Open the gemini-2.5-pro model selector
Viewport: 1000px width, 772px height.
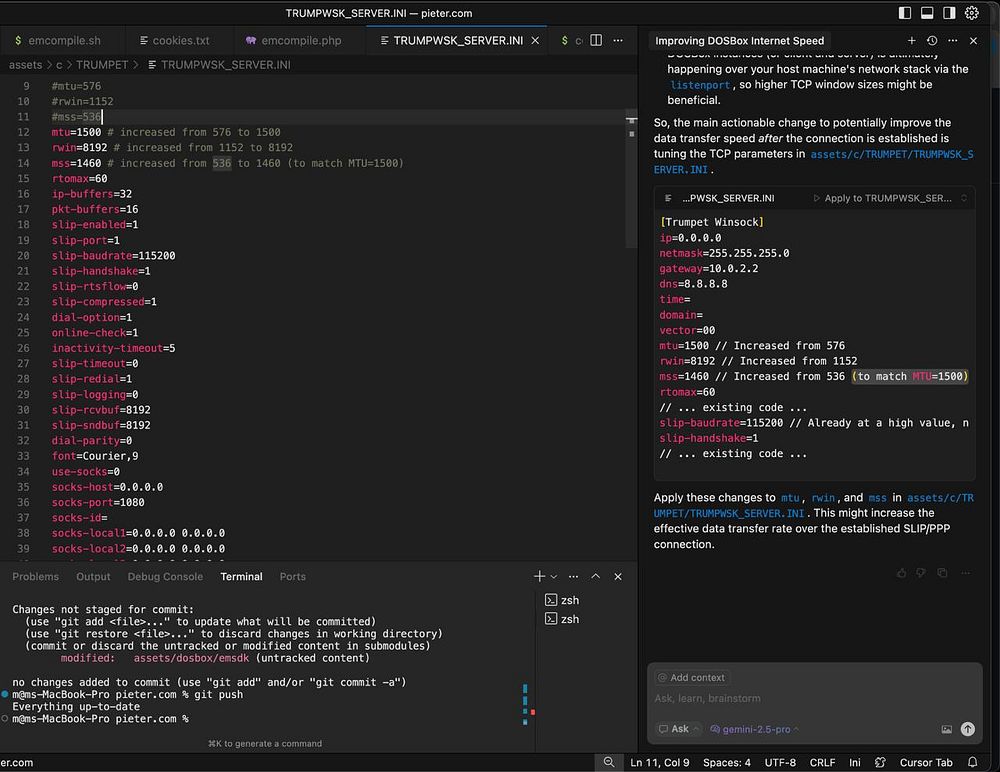point(755,729)
